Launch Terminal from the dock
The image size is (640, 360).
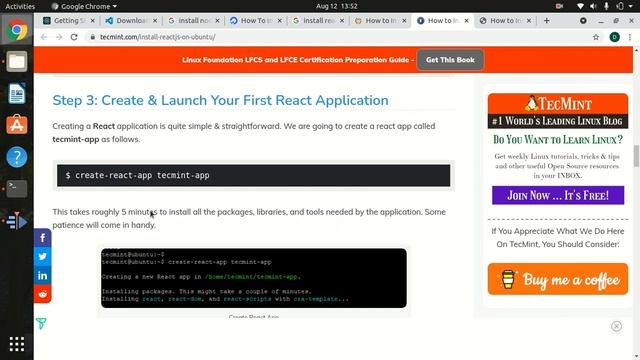pos(17,189)
